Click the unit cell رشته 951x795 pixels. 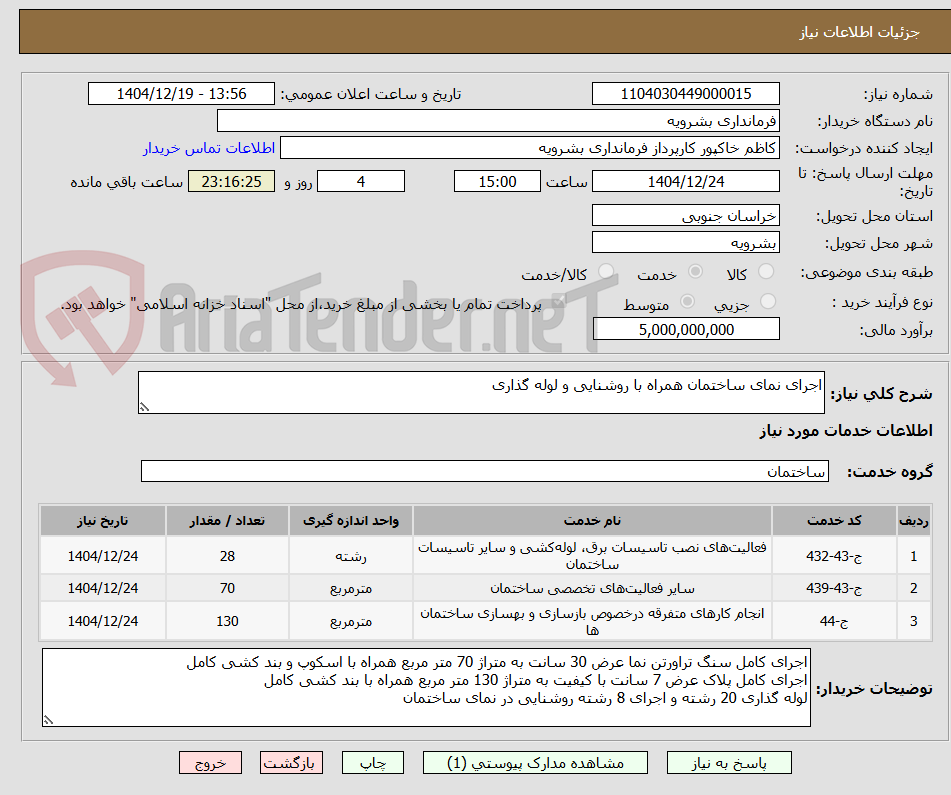[351, 556]
